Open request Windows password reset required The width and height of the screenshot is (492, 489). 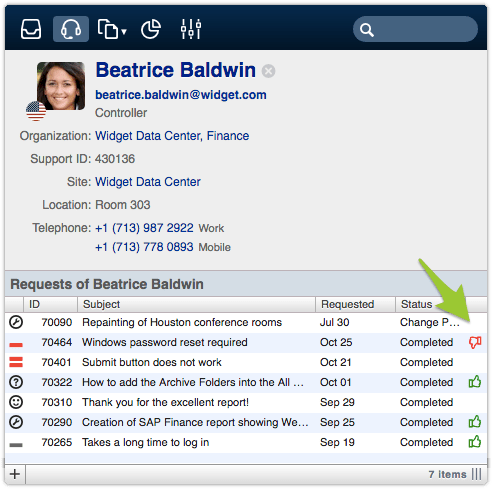tap(165, 342)
